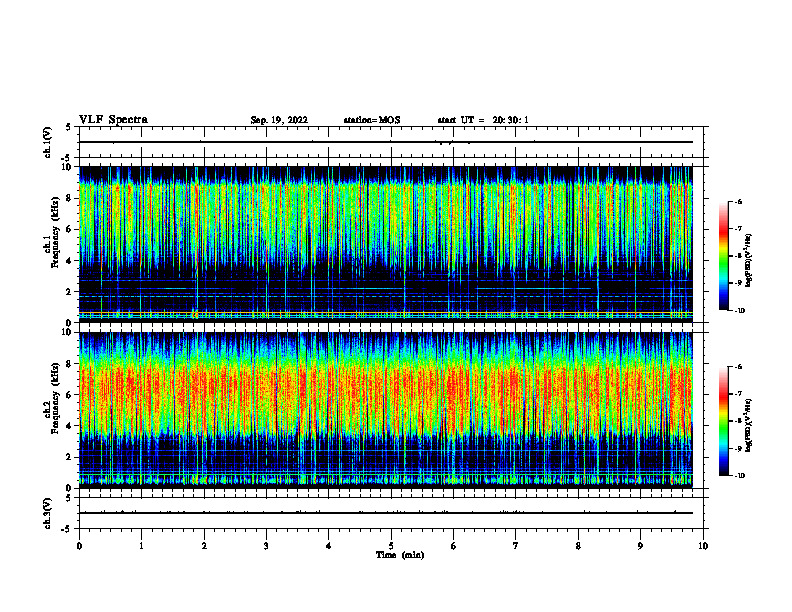Viewport: 792px width, 612px height.
Task: Click the "10" label on the time axis
Action: click(703, 546)
